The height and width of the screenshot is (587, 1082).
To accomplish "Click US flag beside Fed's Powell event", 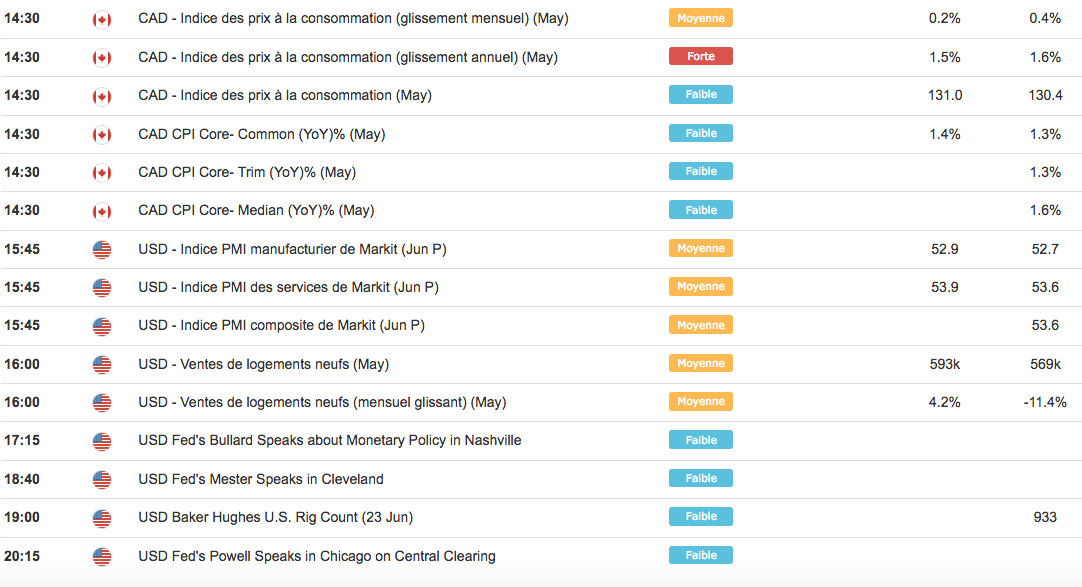I will [101, 556].
